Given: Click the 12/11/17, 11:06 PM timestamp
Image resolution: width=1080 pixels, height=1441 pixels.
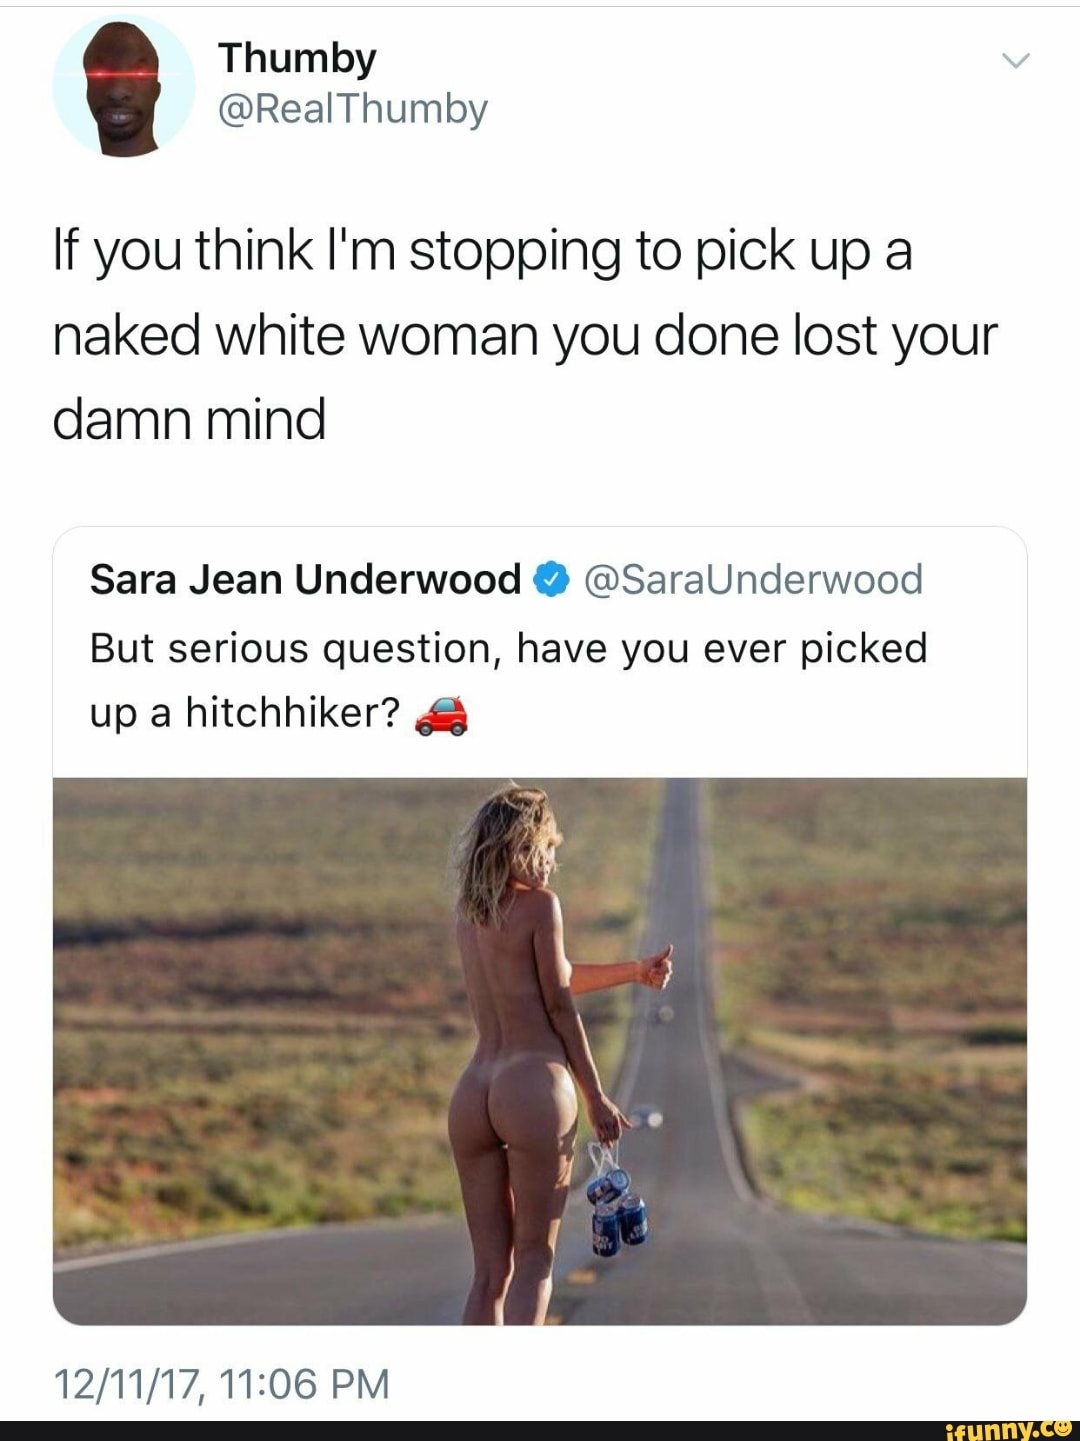Looking at the screenshot, I should pos(221,1384).
